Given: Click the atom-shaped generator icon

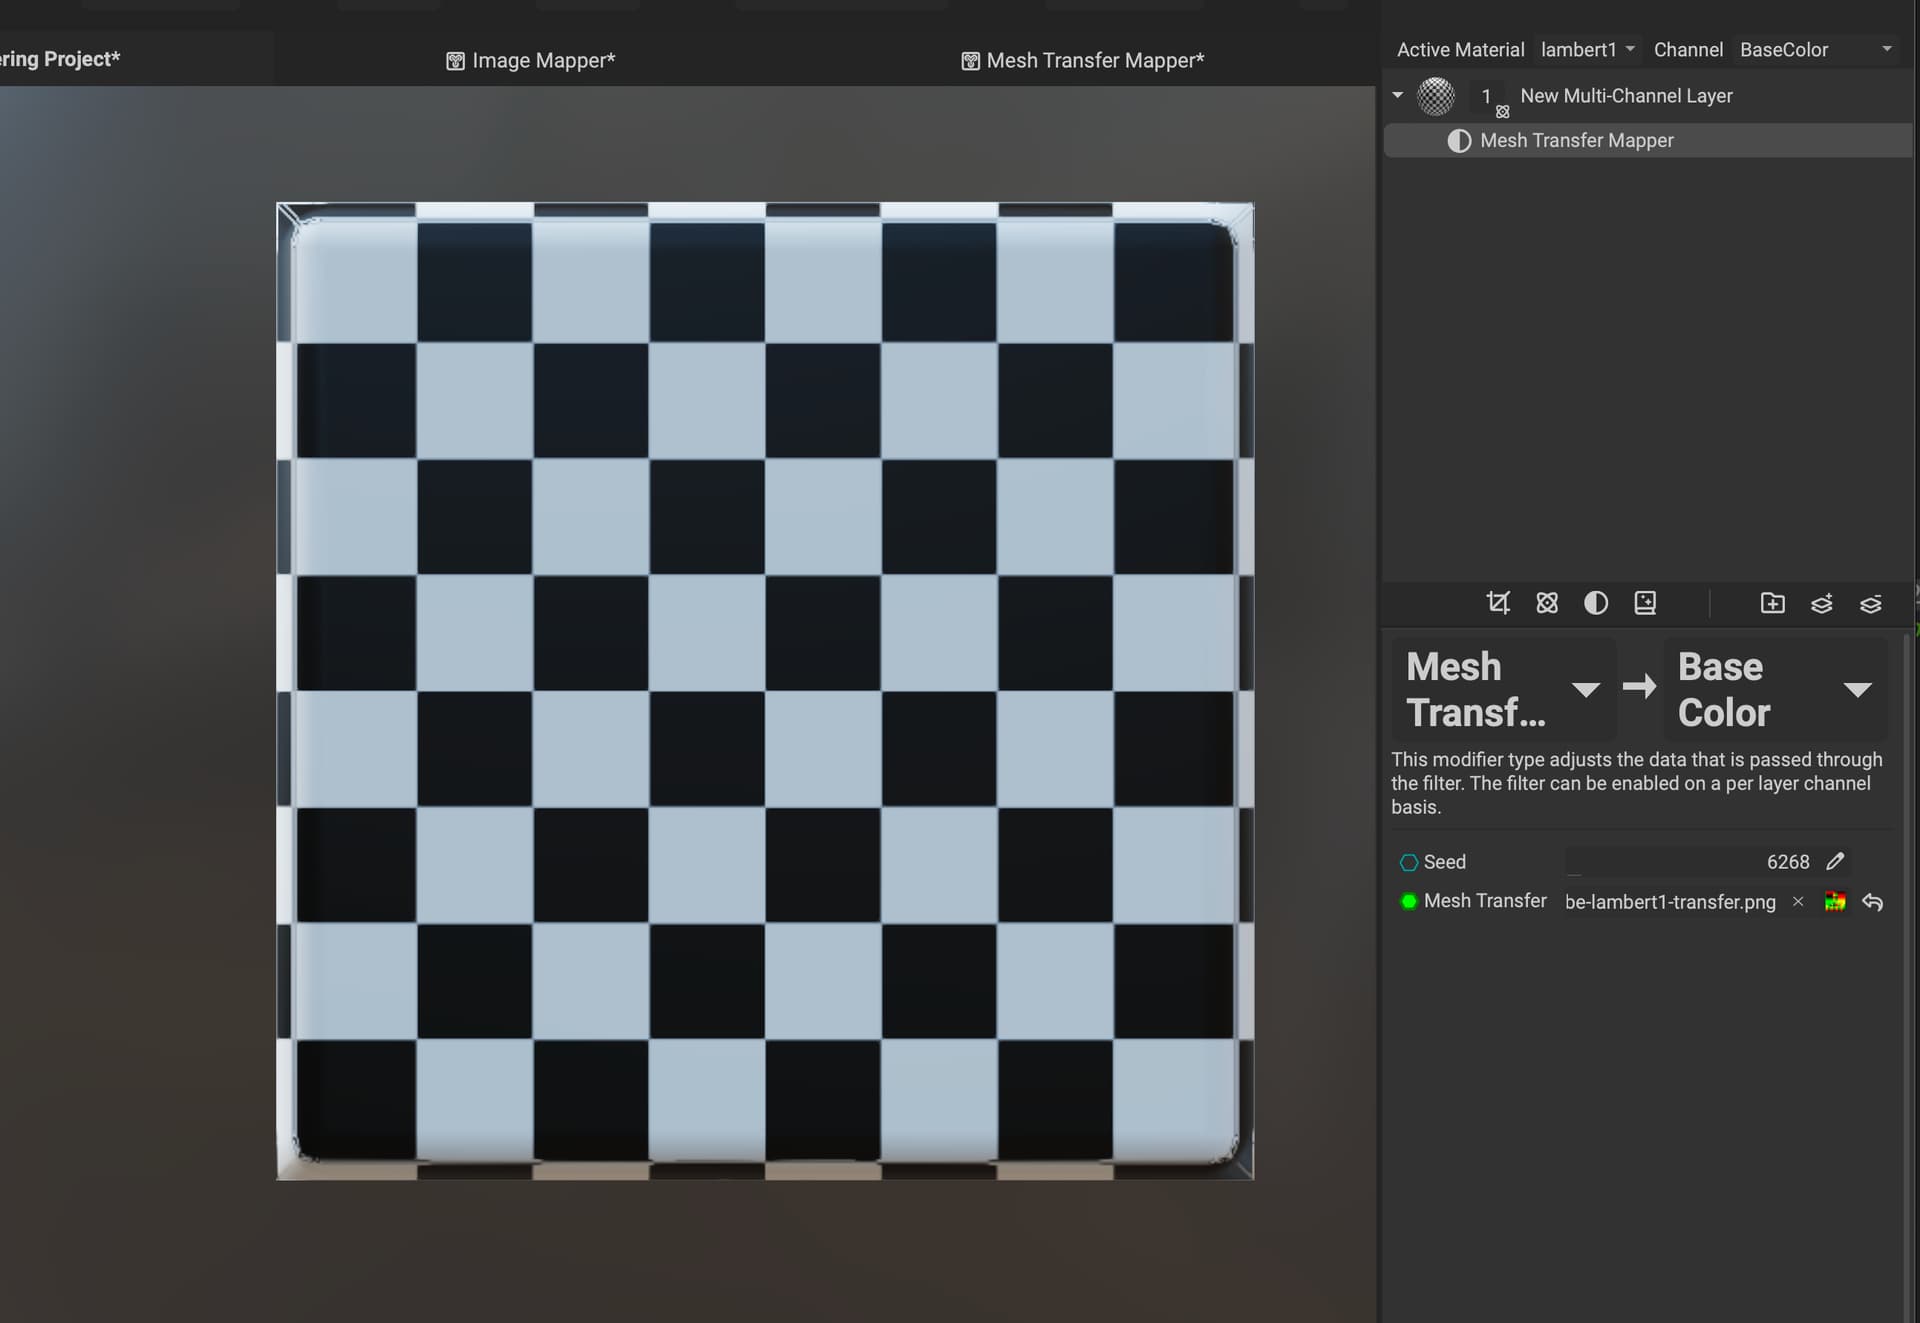Looking at the screenshot, I should (x=1547, y=603).
